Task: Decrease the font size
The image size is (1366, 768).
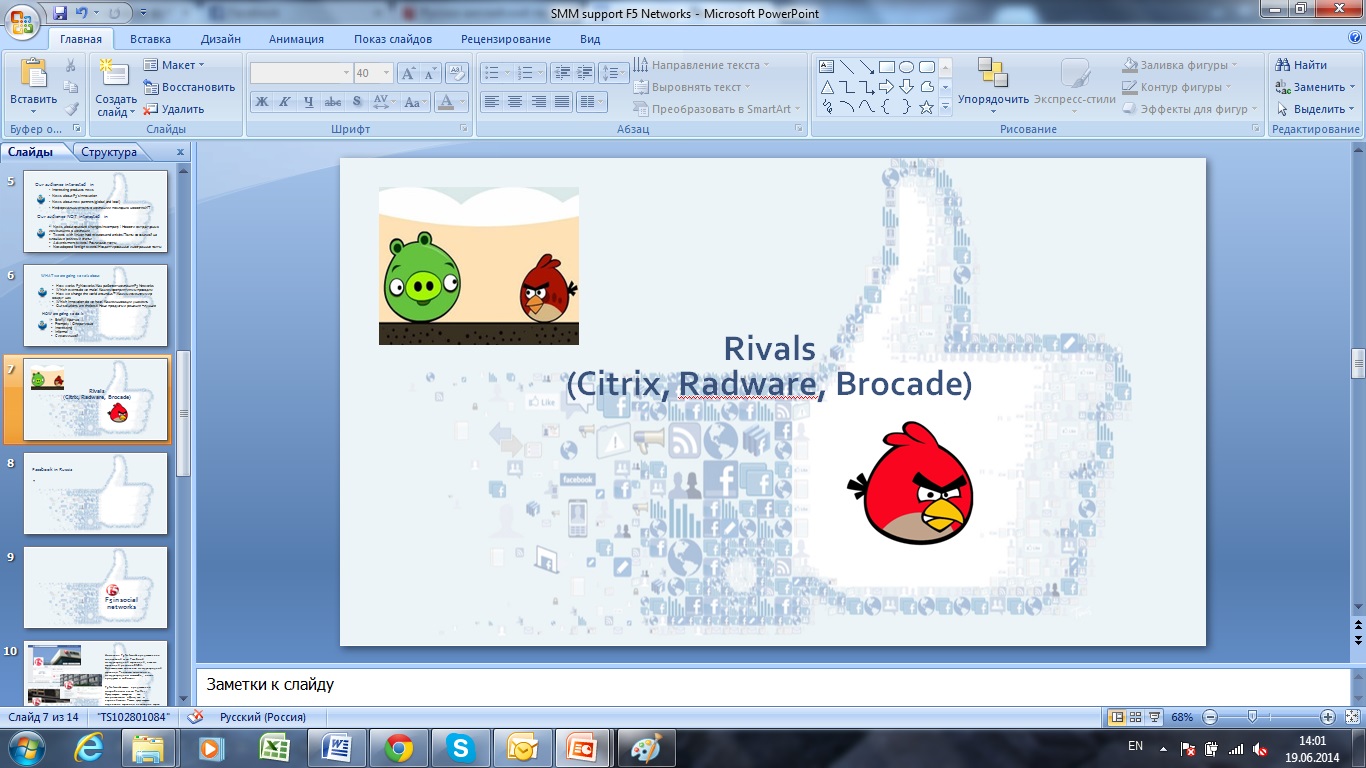Action: coord(430,73)
